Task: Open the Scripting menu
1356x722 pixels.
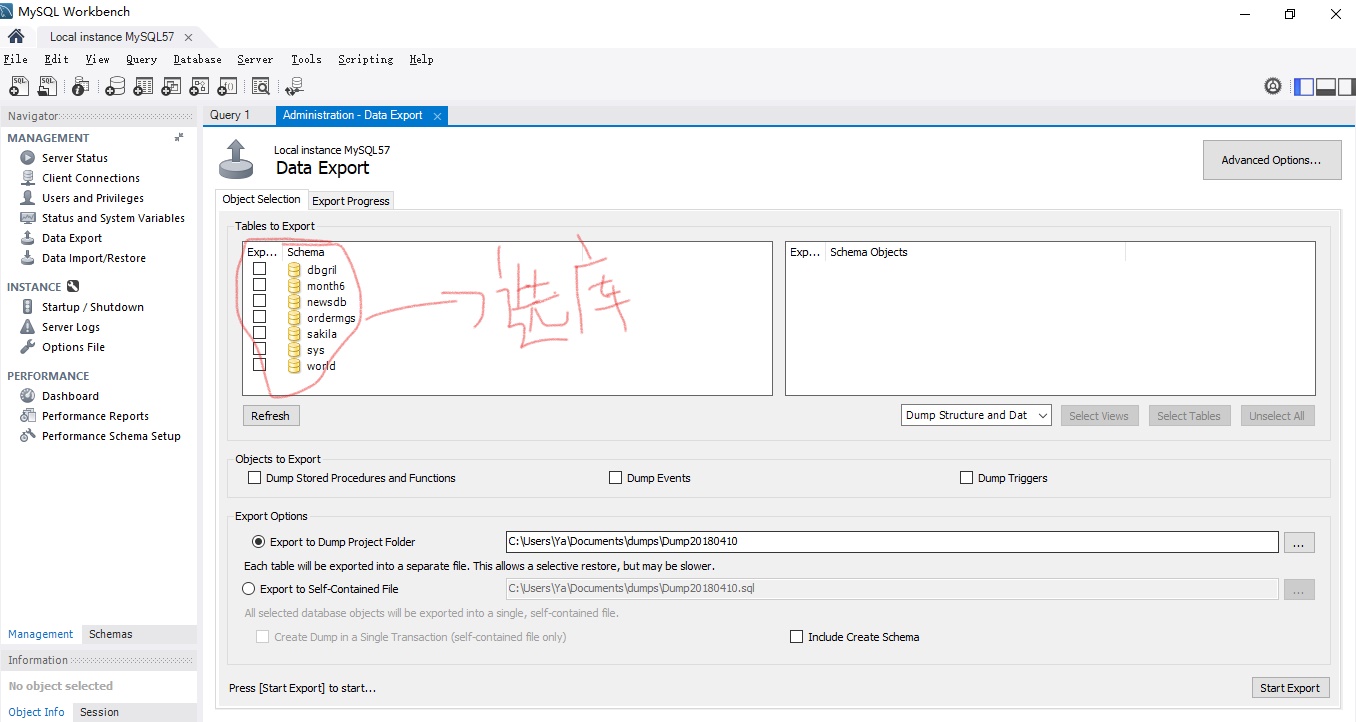Action: coord(365,59)
